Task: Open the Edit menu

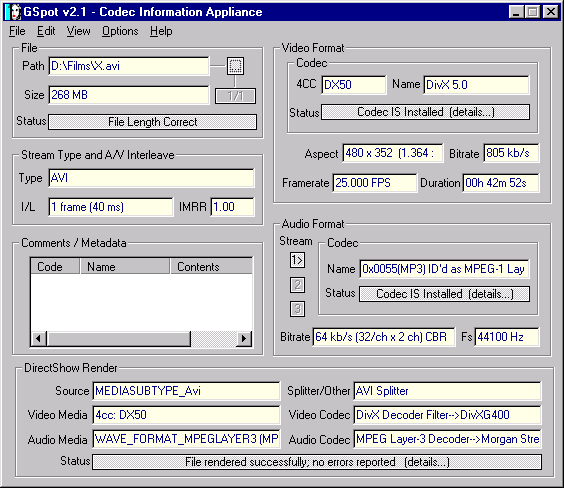Action: point(46,31)
